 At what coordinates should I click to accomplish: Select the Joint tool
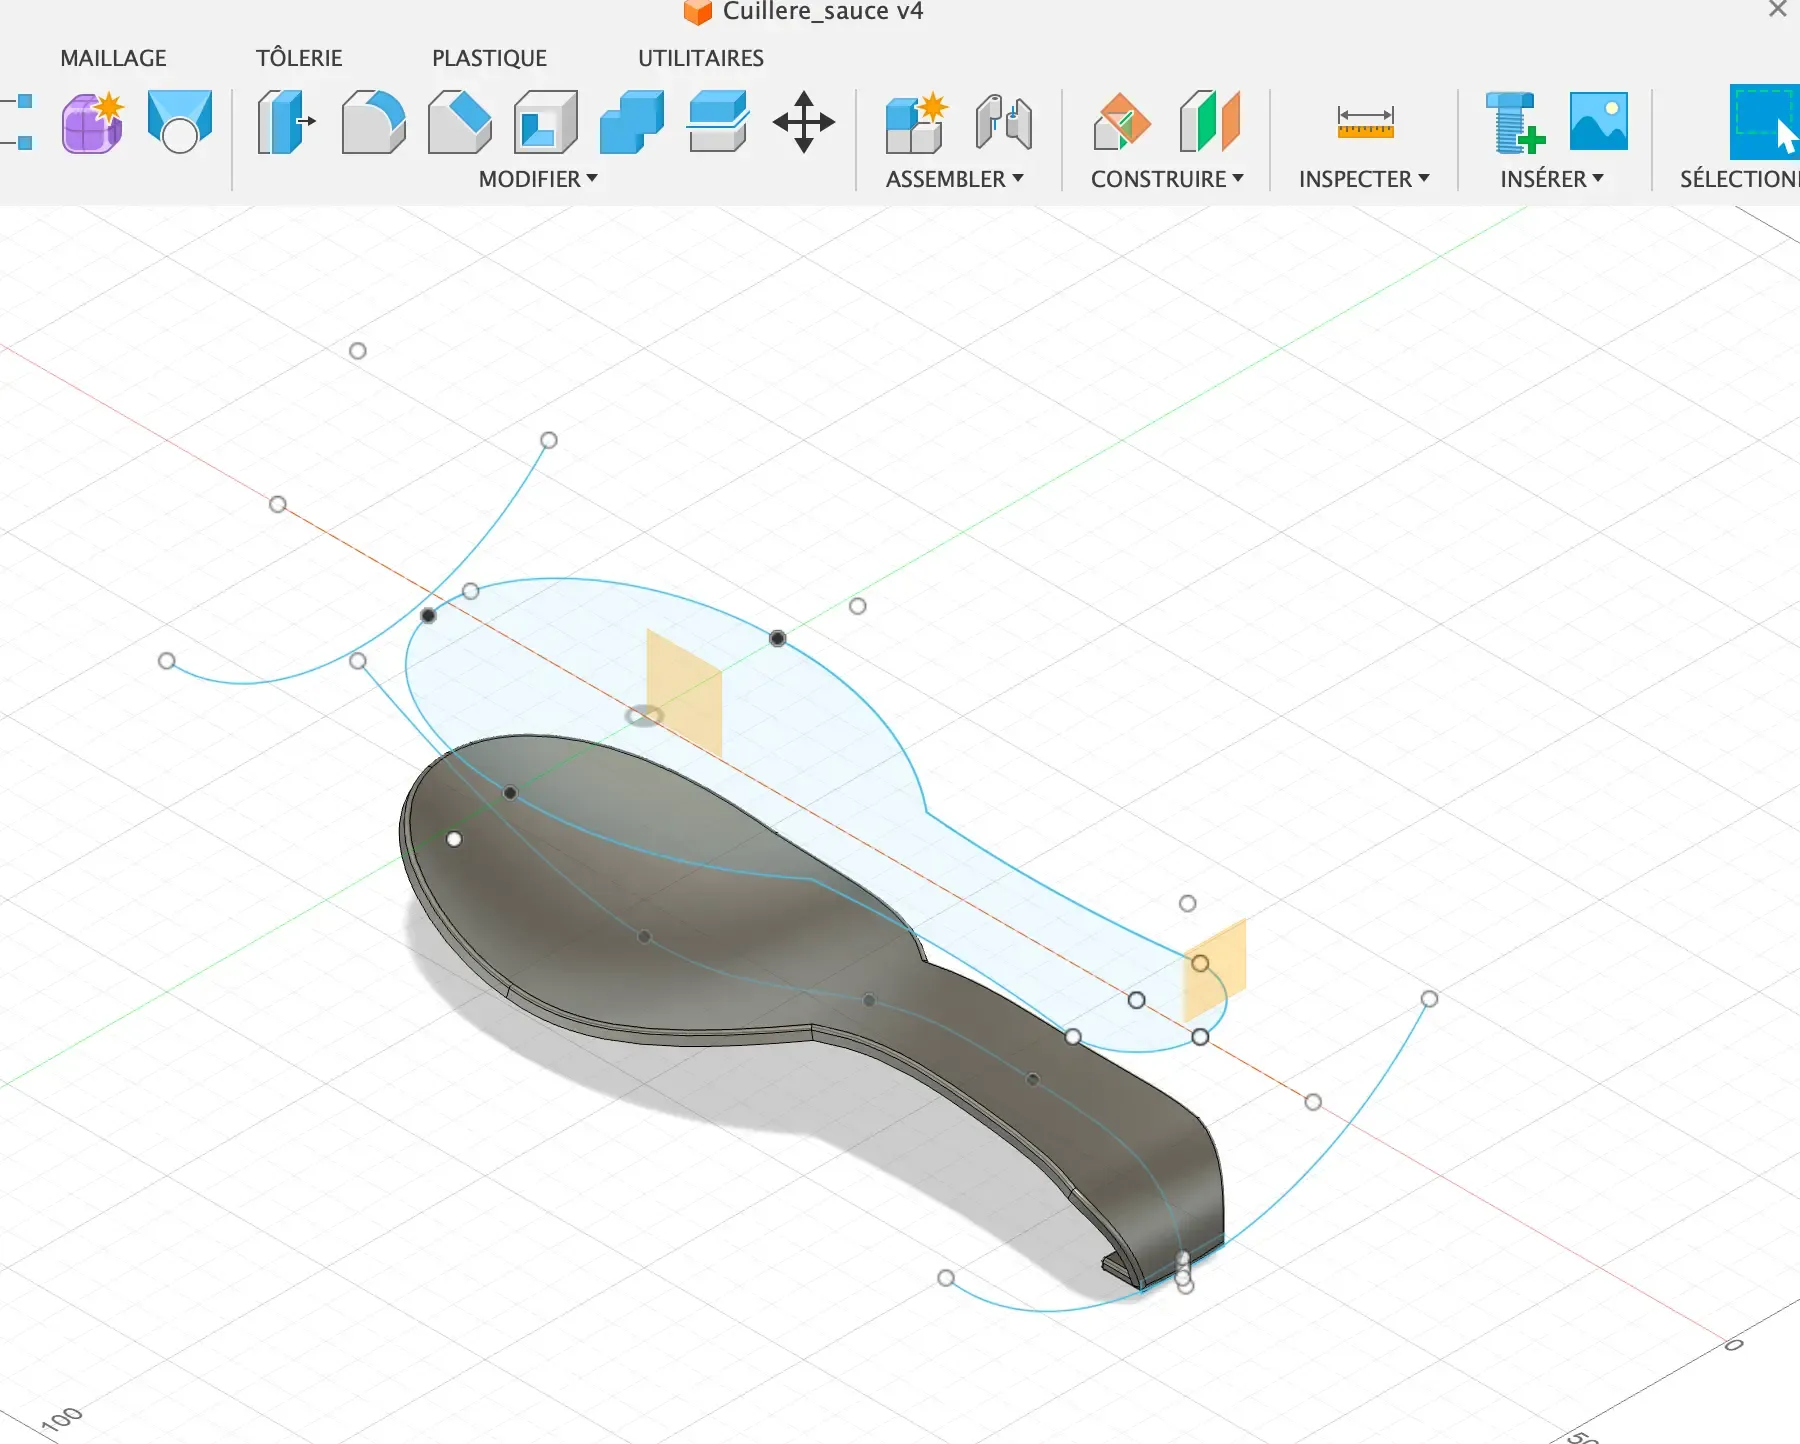click(1004, 122)
